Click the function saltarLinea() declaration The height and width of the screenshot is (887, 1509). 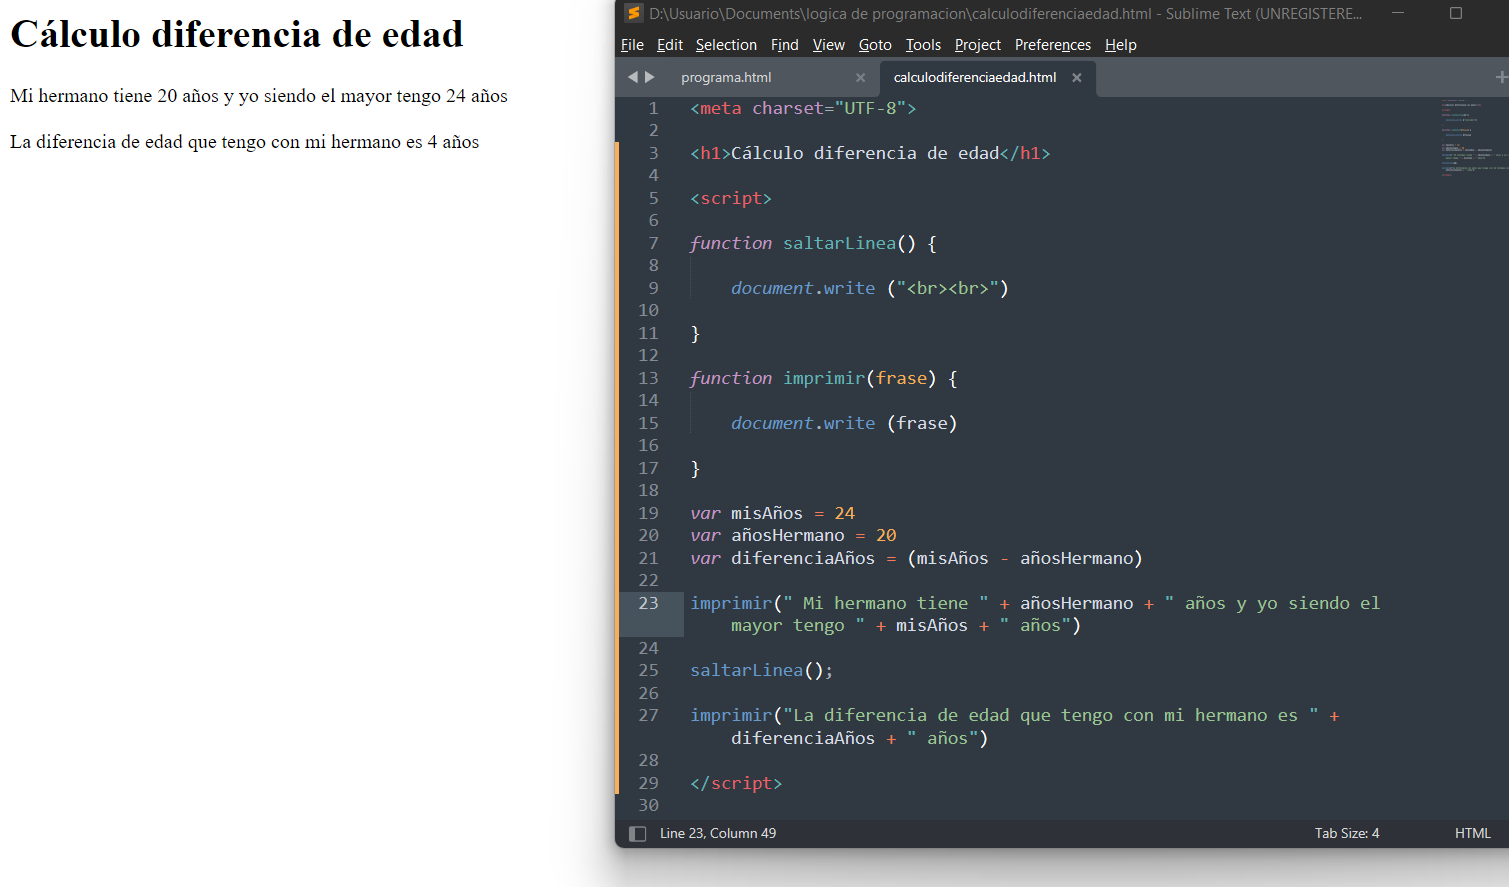(x=813, y=243)
